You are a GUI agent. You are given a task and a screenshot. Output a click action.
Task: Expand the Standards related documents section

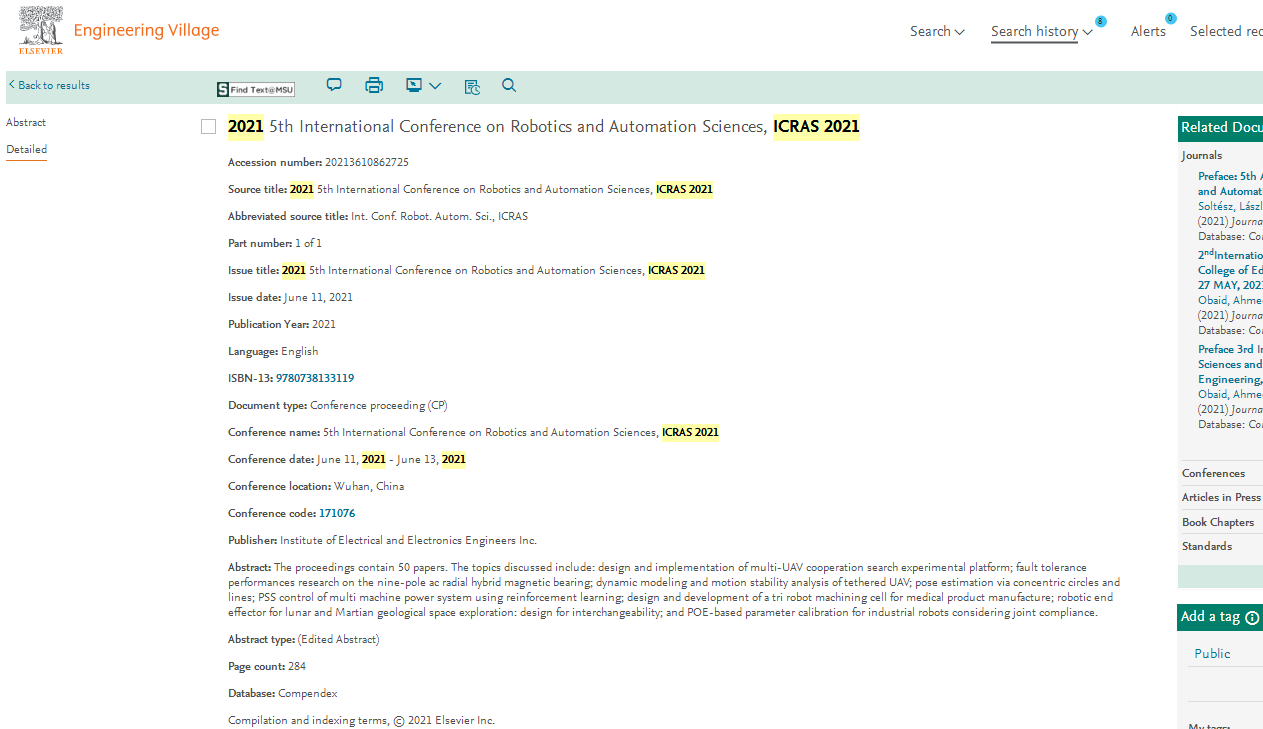(1207, 546)
